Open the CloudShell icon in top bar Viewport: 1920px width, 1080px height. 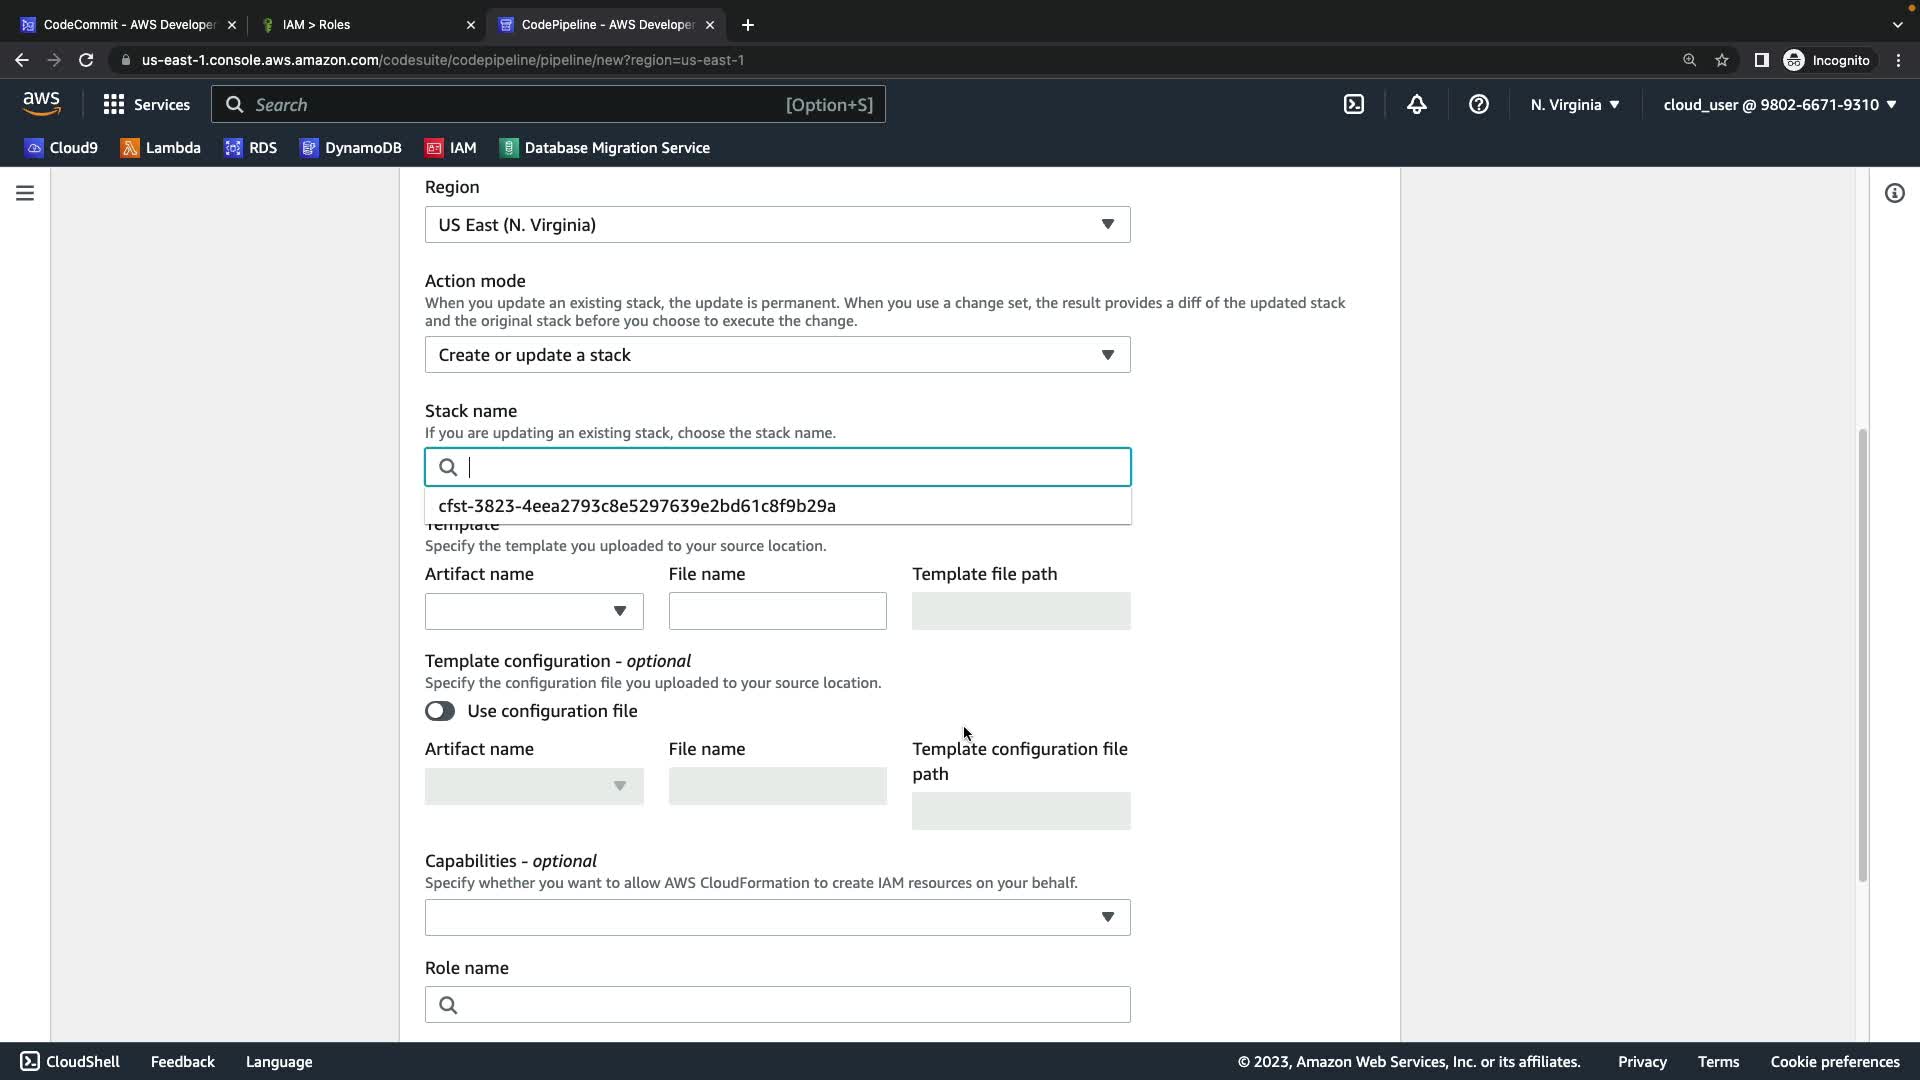[x=1353, y=104]
